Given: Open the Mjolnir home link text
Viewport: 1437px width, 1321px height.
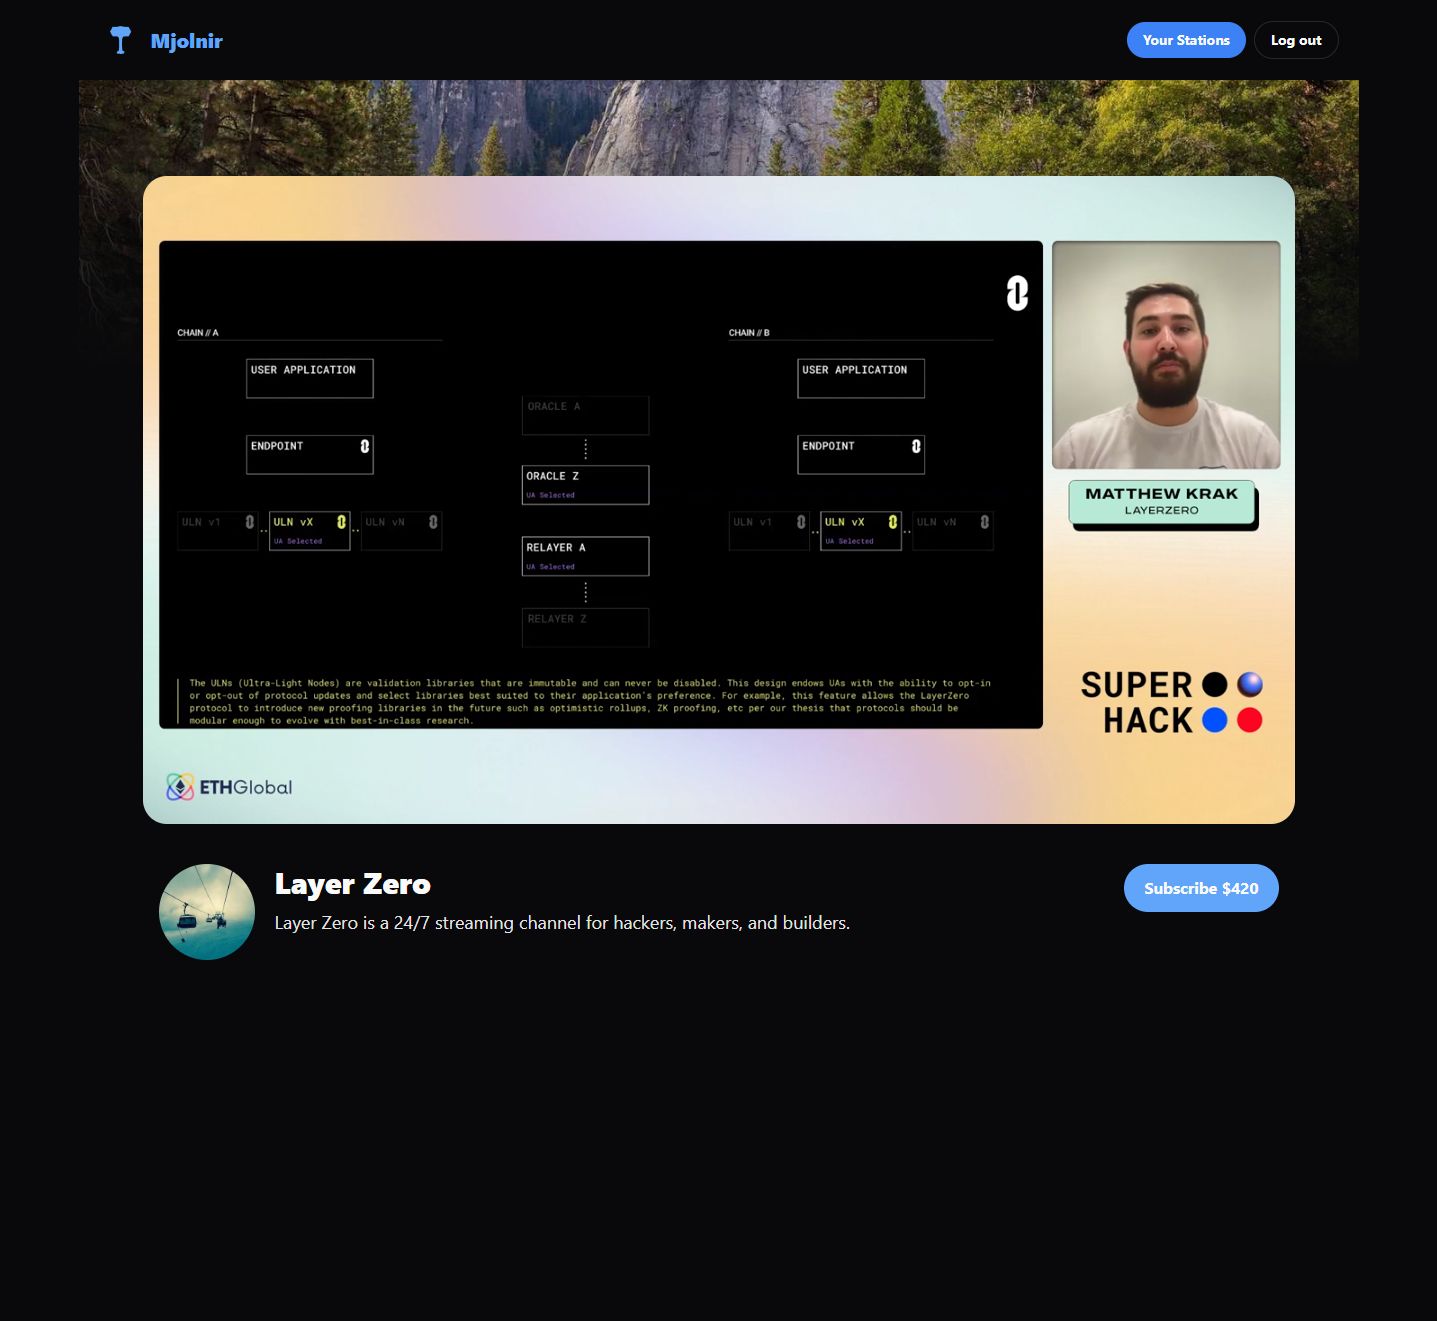Looking at the screenshot, I should pos(186,41).
